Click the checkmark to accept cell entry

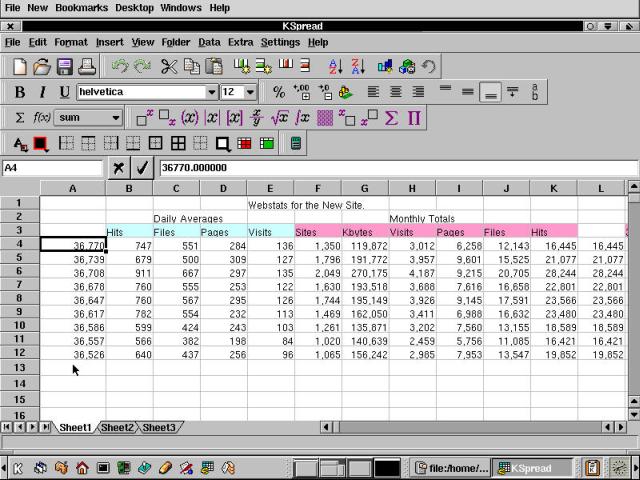coord(143,168)
